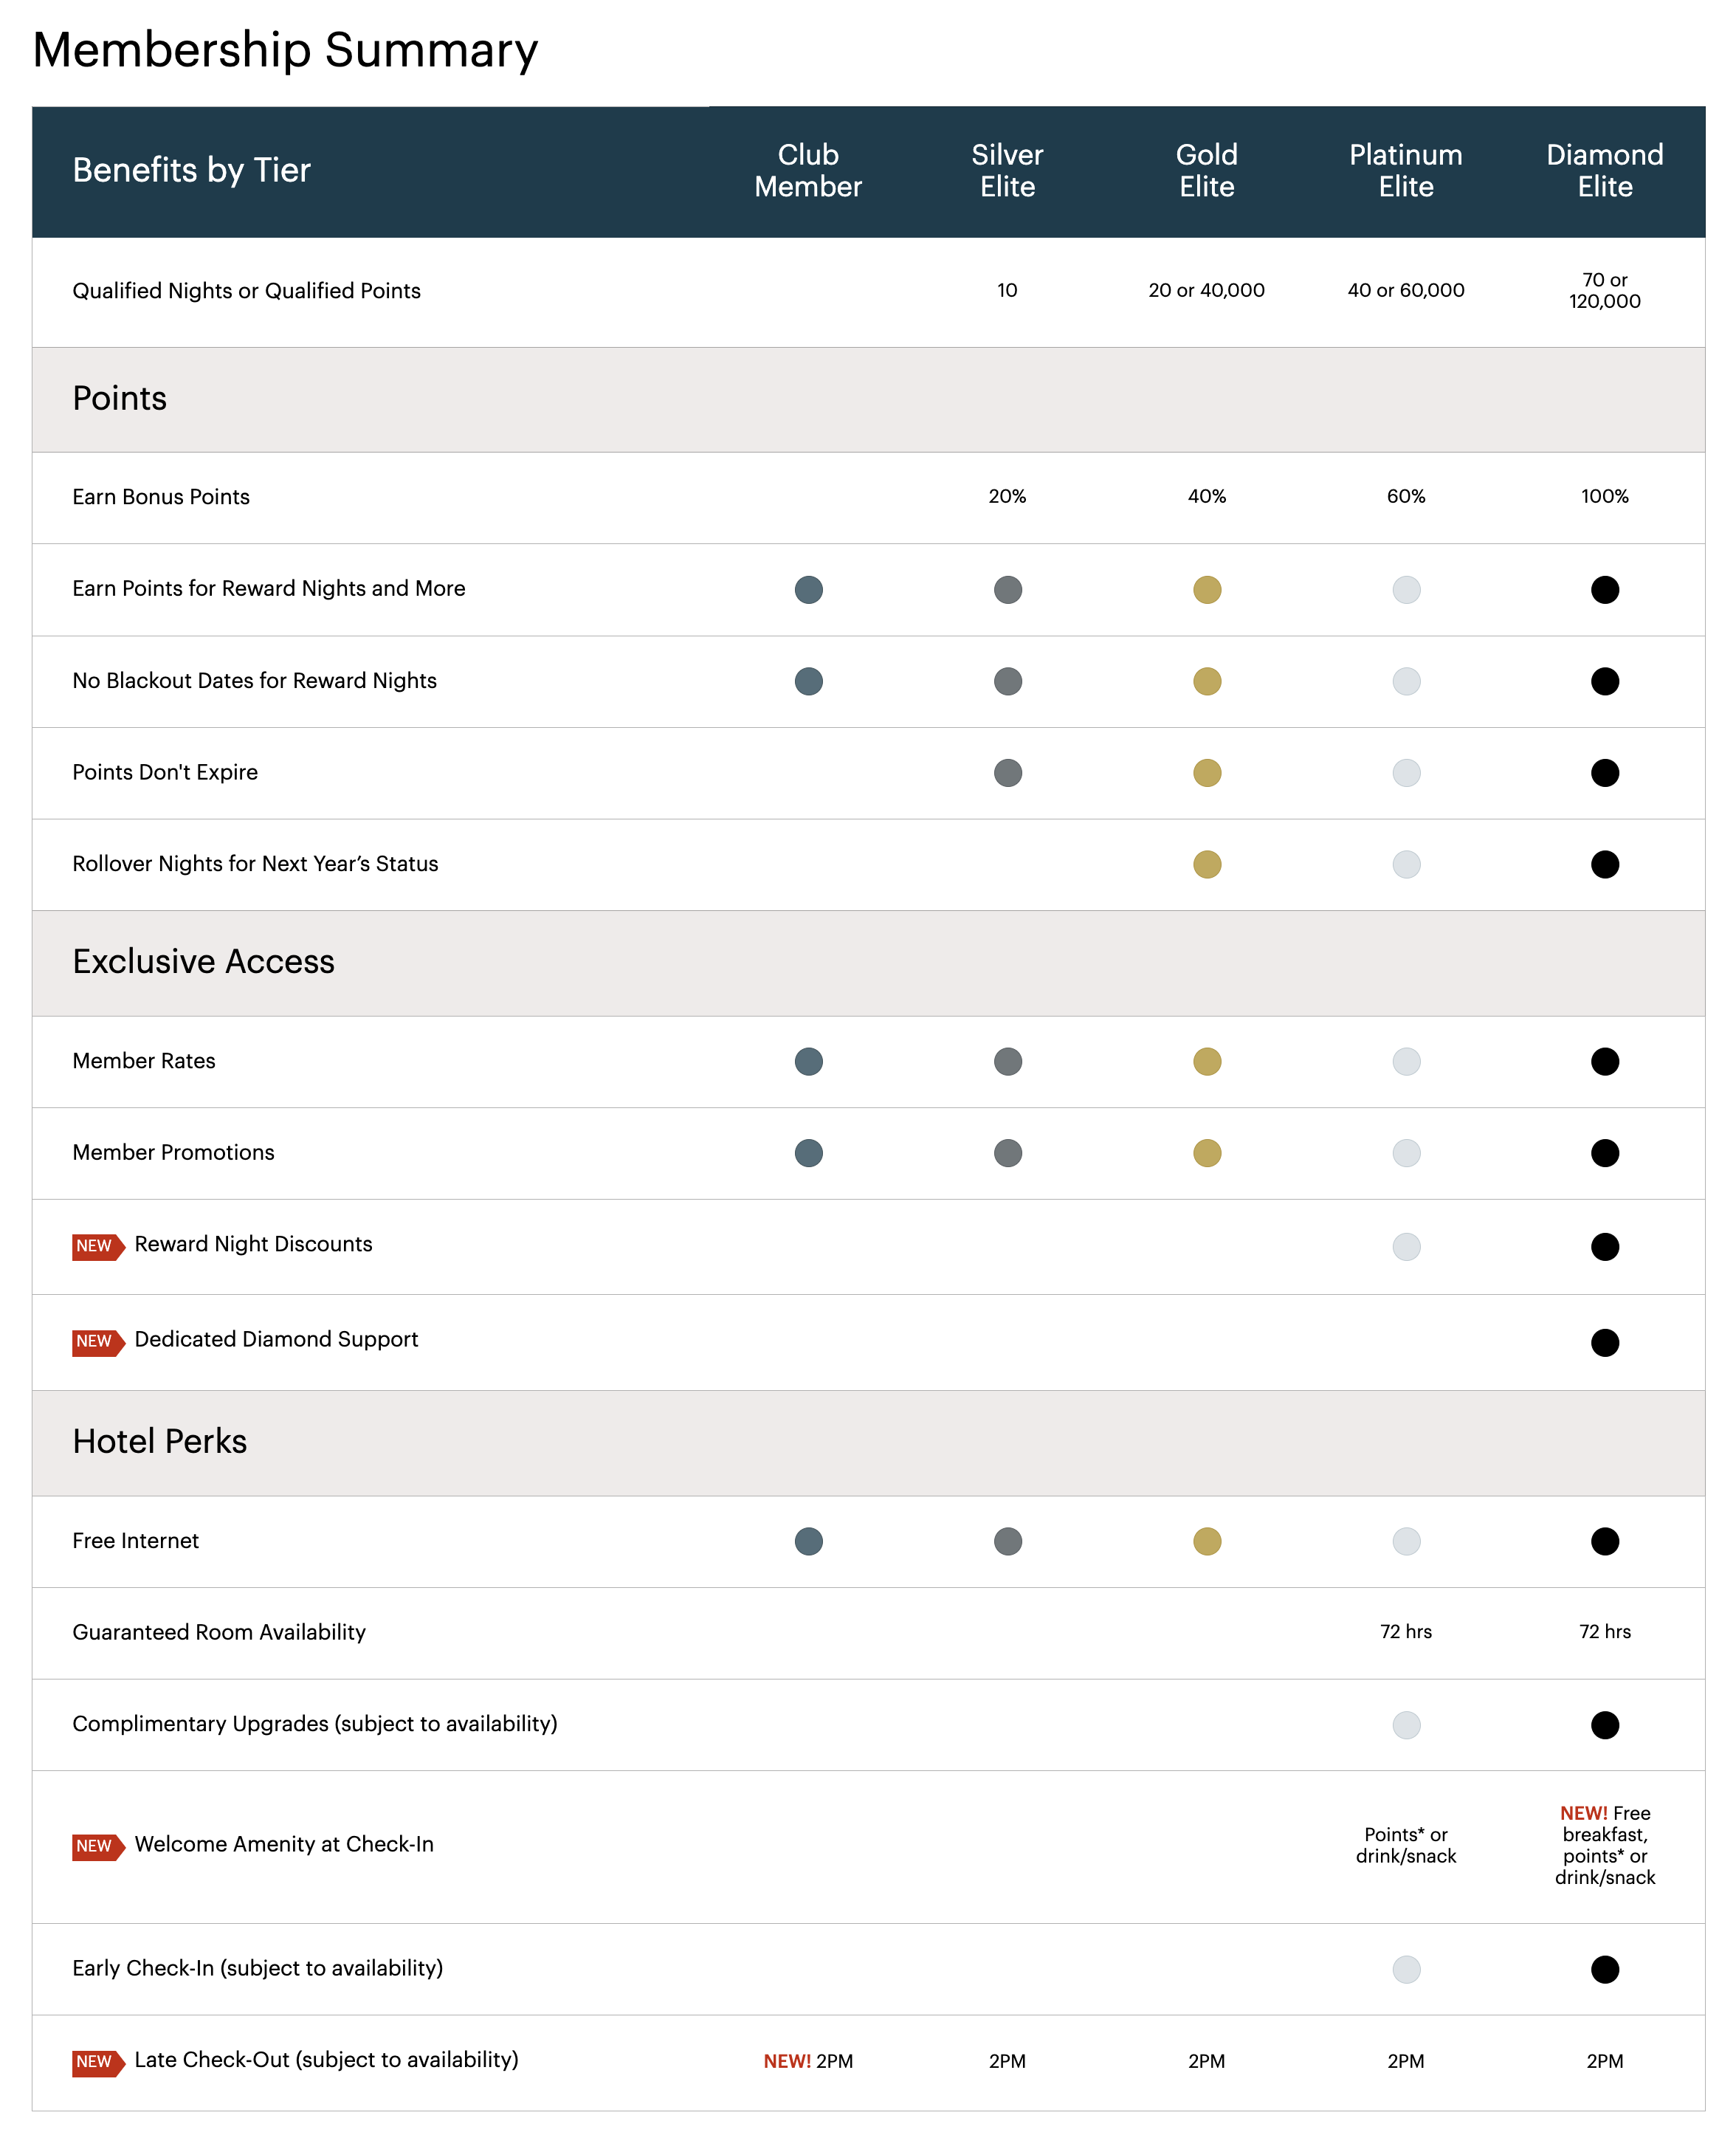Click the Guaranteed Room Availability label
The width and height of the screenshot is (1736, 2135).
coord(219,1632)
